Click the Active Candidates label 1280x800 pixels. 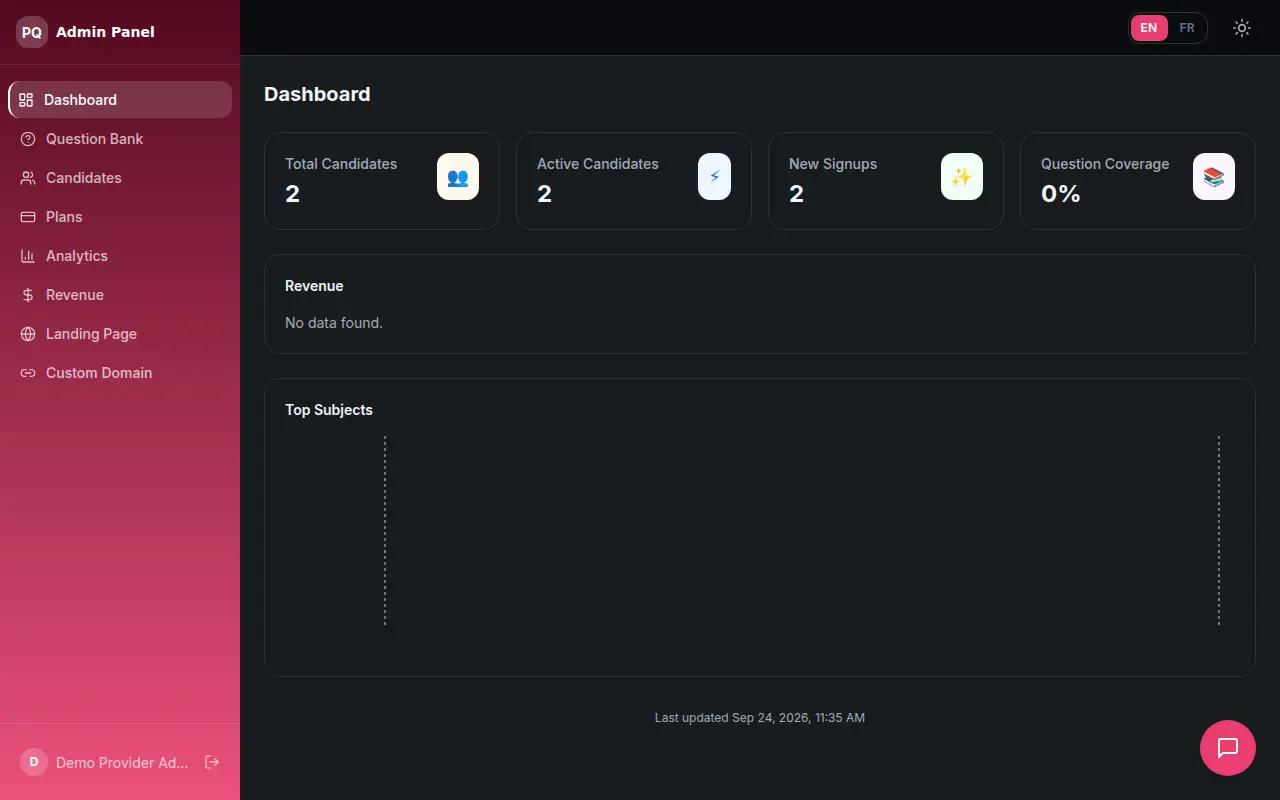pyautogui.click(x=598, y=164)
